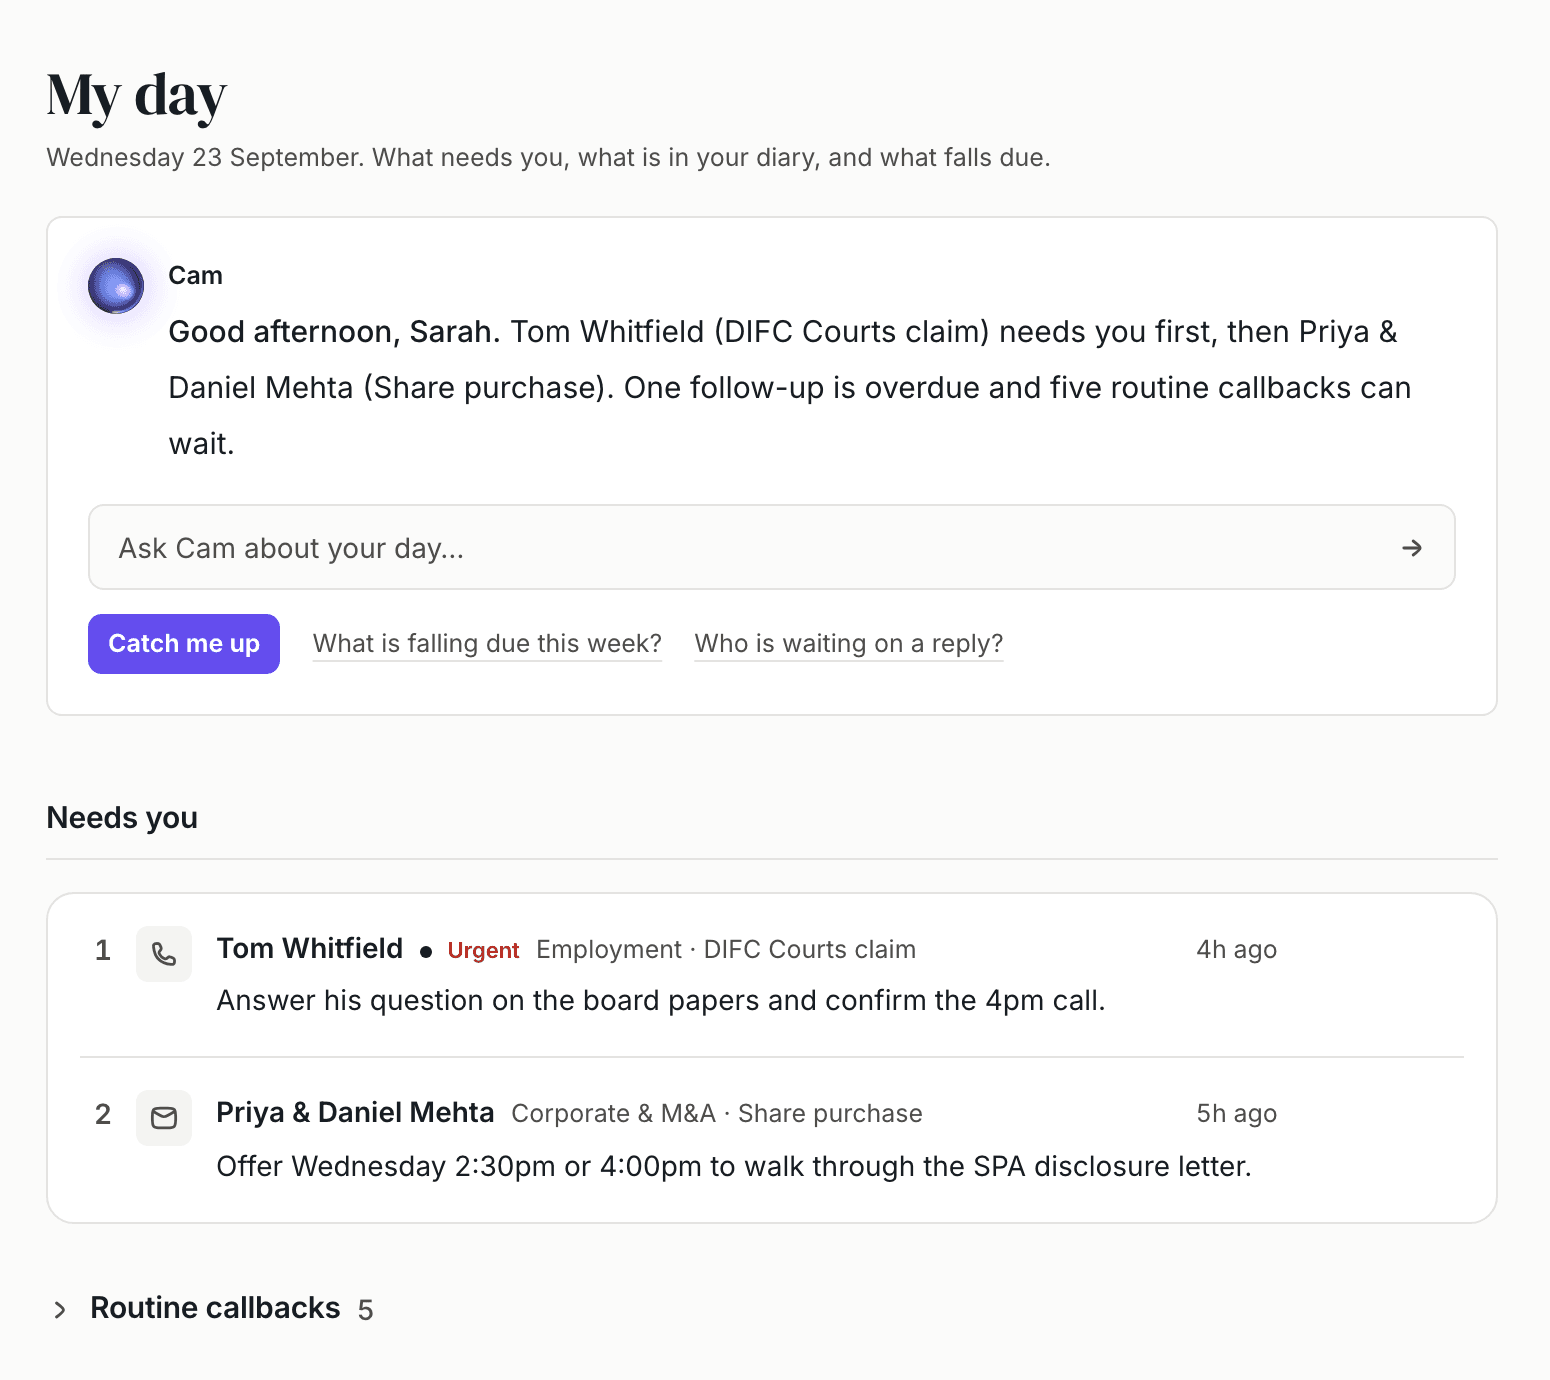Select the Corporate & M&A · Share purchase text
Screen dimensions: 1550x1380
pyautogui.click(x=717, y=1113)
